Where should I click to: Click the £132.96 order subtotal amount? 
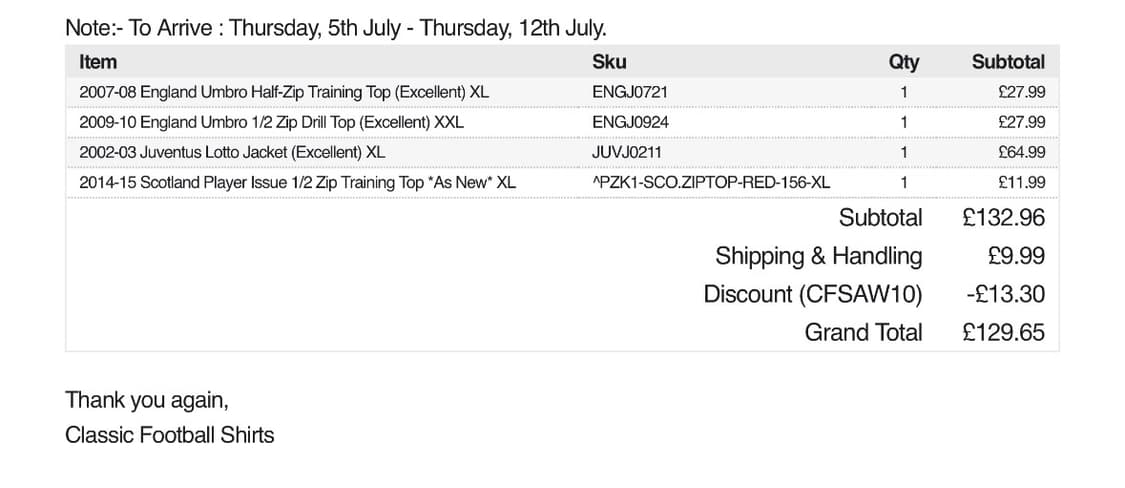coord(1004,217)
